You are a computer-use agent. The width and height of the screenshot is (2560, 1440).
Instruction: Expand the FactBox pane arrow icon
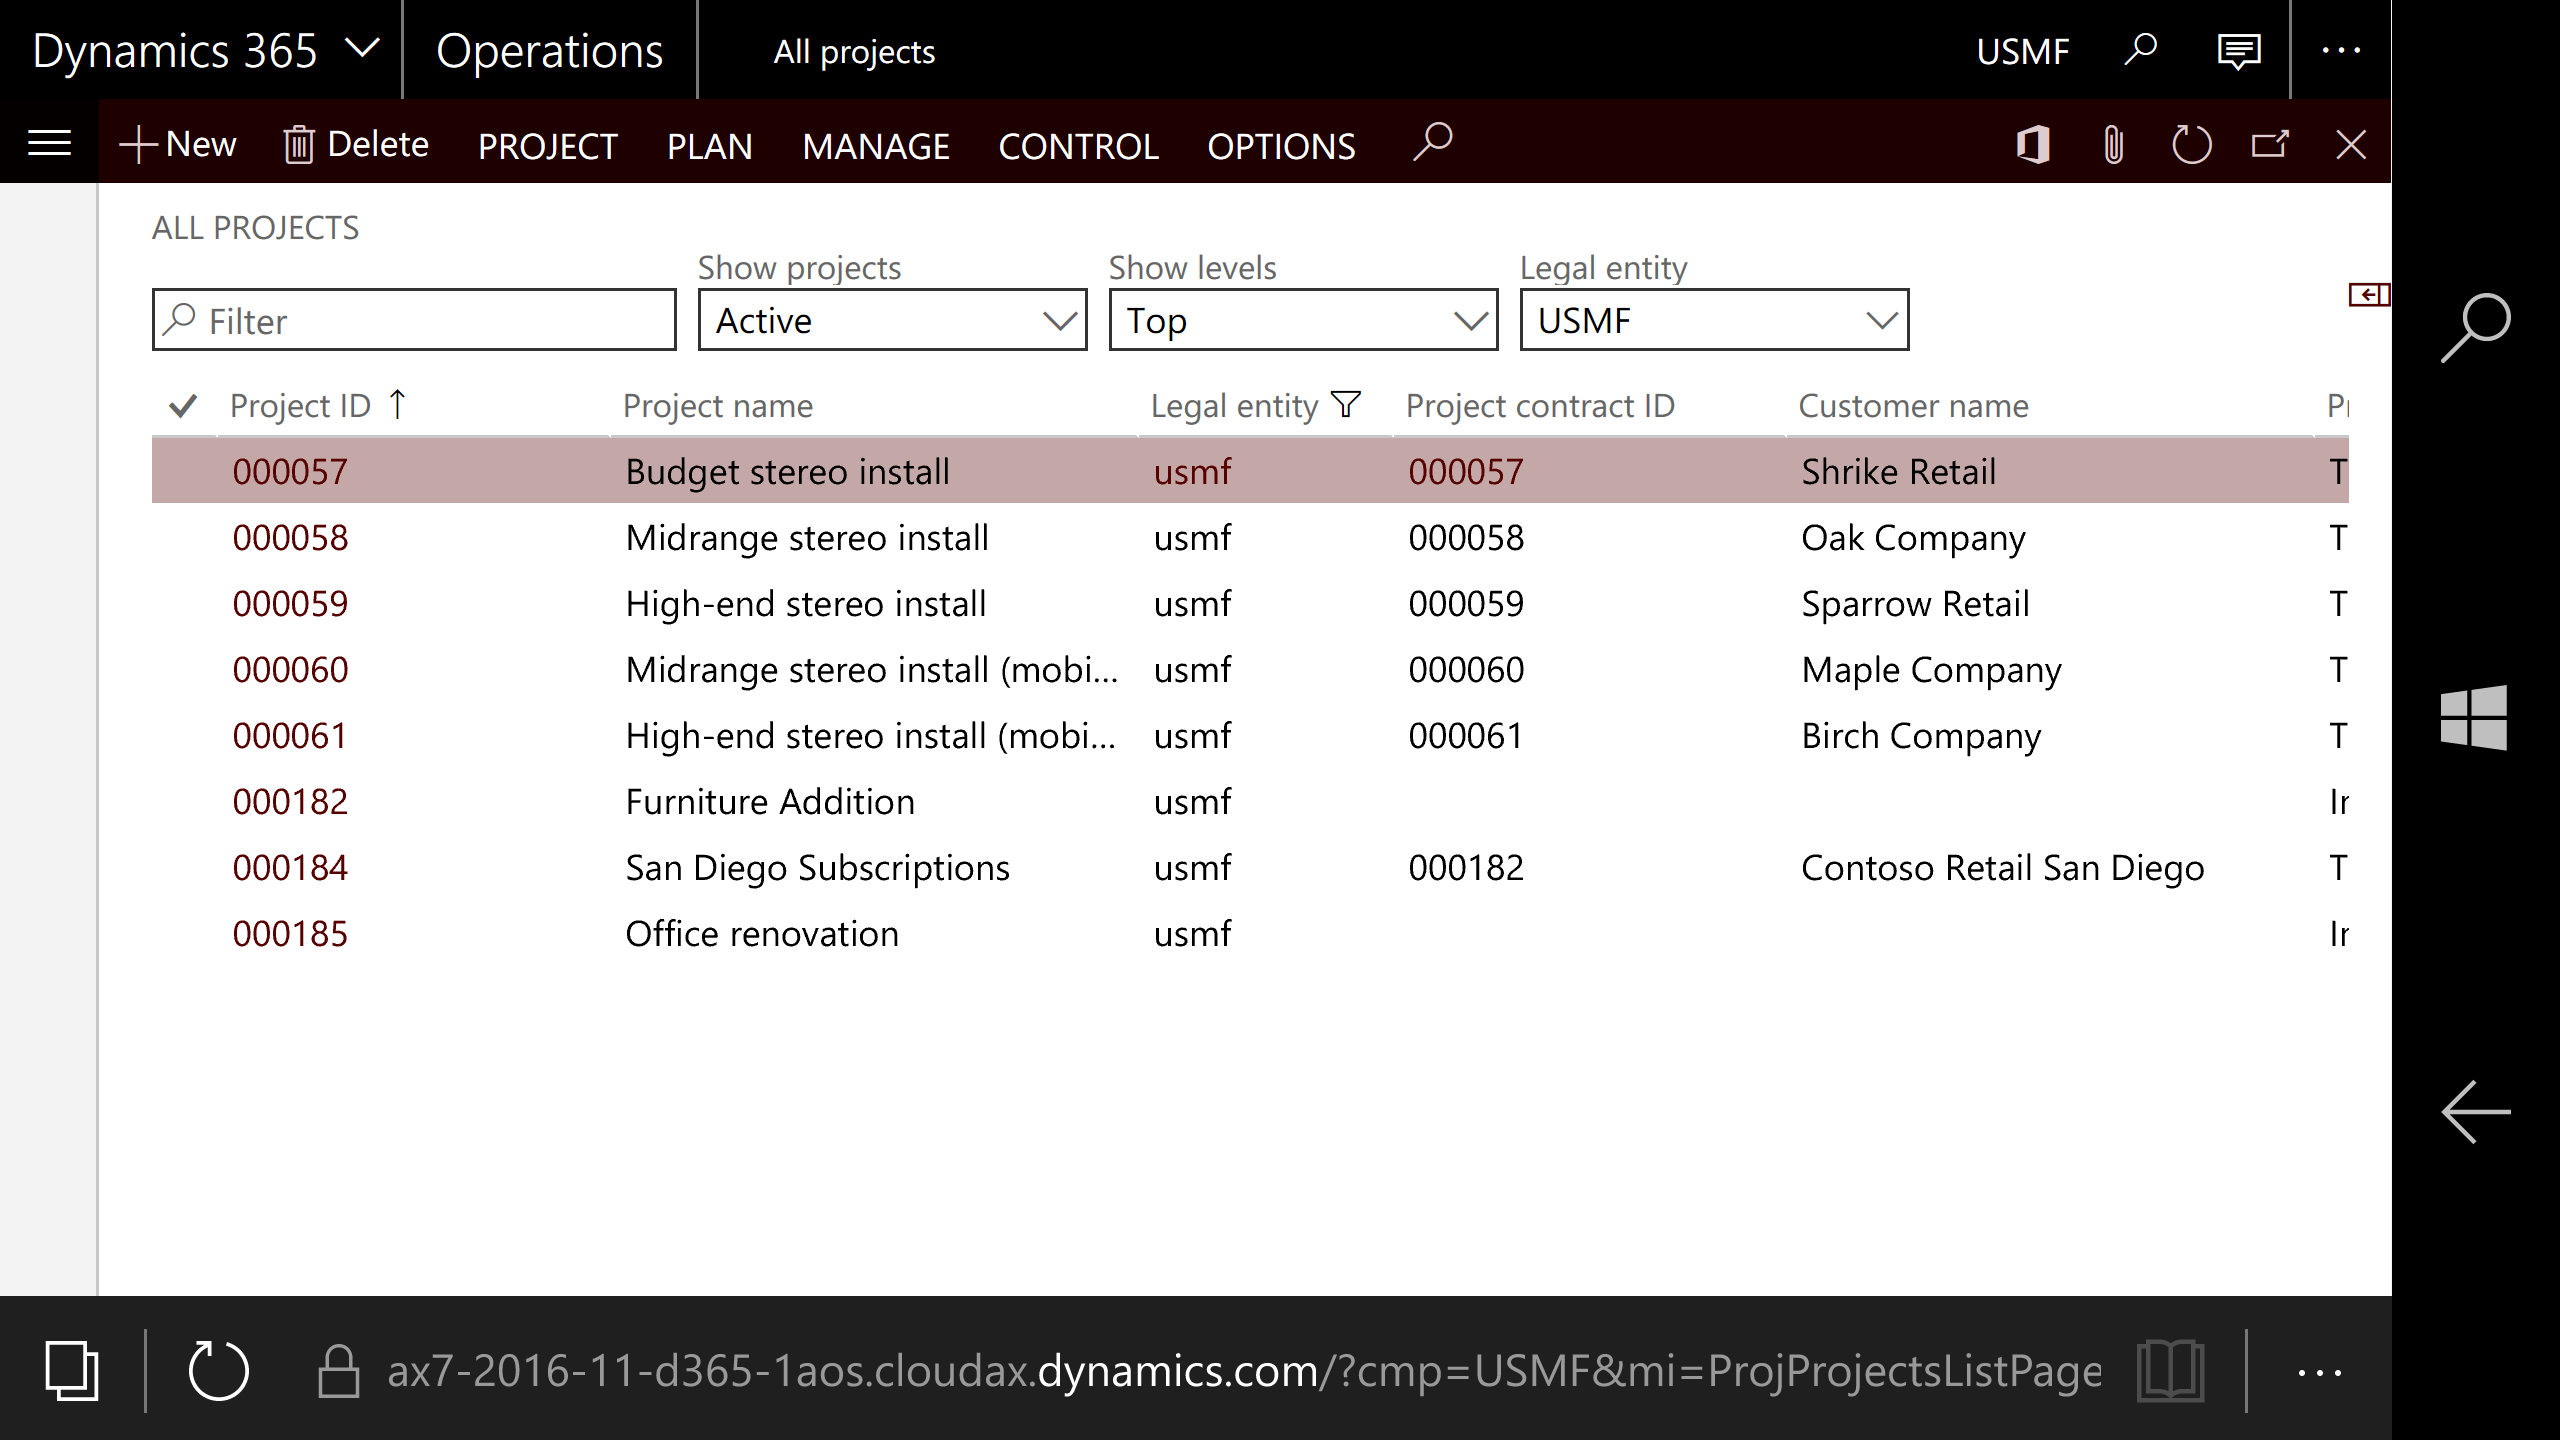coord(2368,294)
